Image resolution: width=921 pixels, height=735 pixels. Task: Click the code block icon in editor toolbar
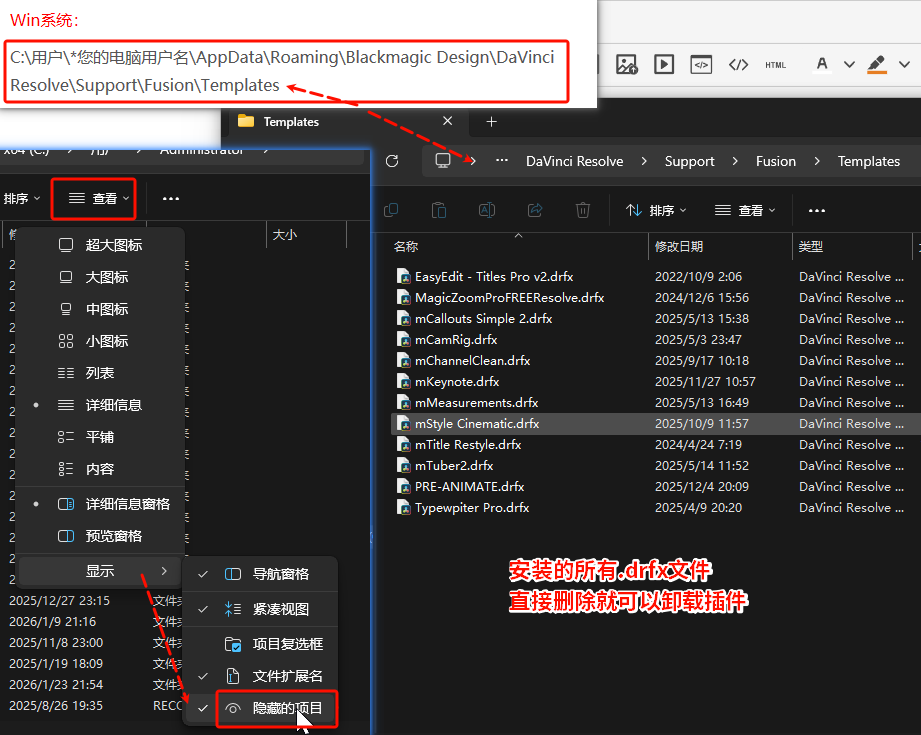pos(701,65)
